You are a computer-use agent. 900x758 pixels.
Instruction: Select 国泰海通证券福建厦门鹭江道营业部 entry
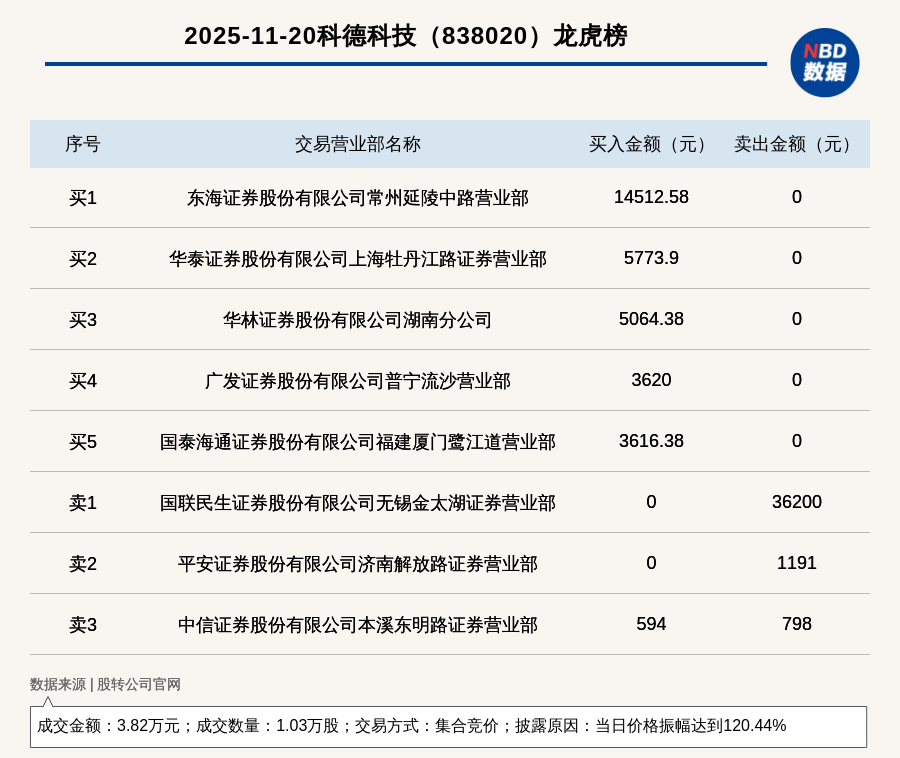[x=357, y=442]
